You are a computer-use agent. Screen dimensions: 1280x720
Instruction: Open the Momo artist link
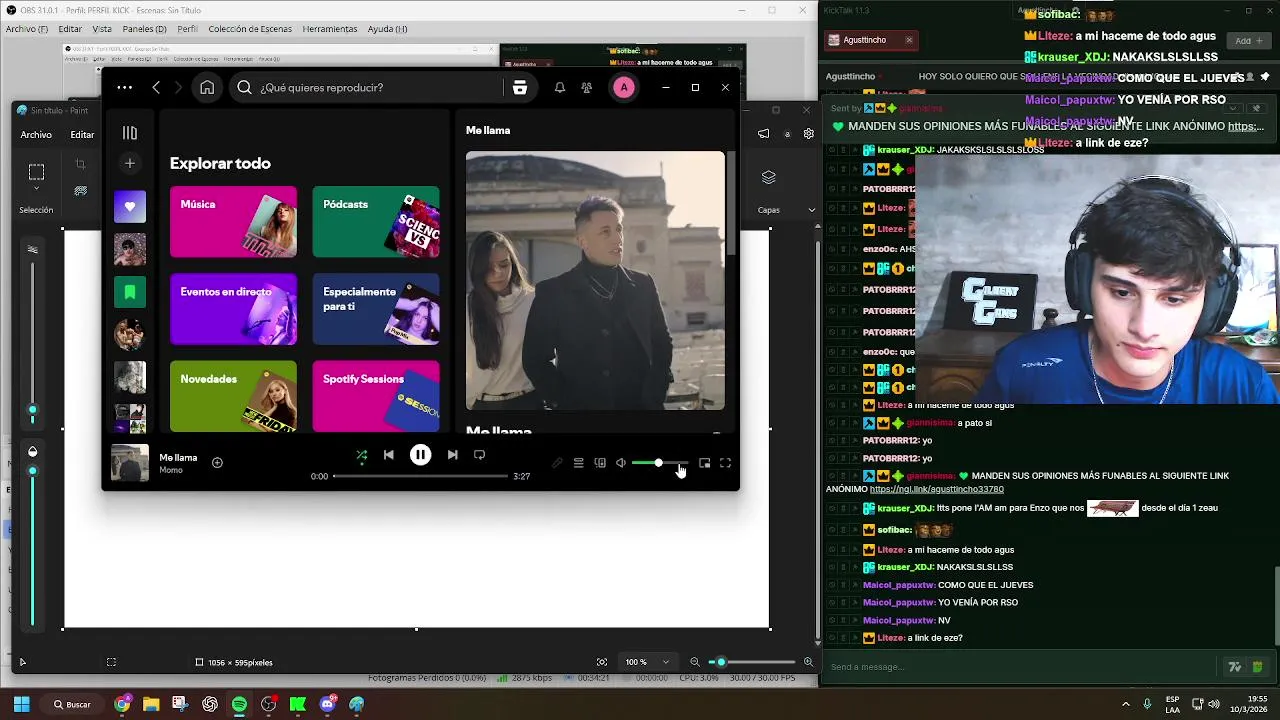coord(171,470)
